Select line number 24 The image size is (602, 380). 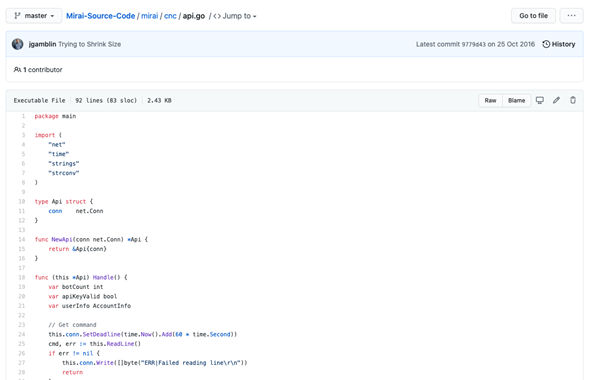22,334
